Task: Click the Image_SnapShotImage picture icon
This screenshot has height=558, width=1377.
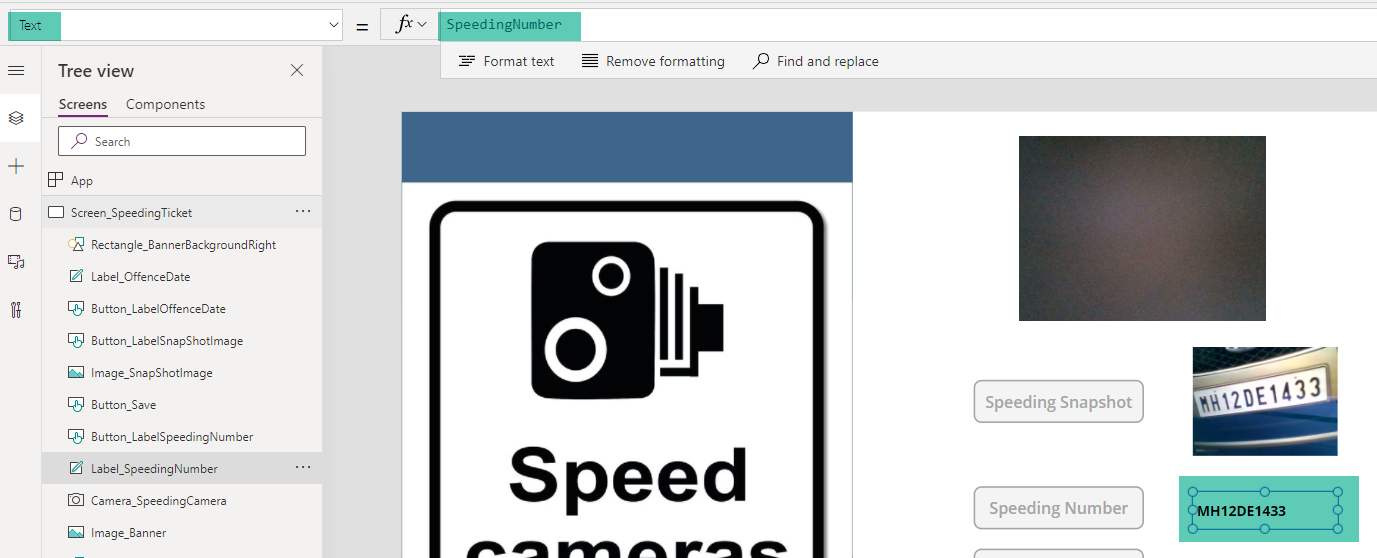Action: tap(76, 372)
